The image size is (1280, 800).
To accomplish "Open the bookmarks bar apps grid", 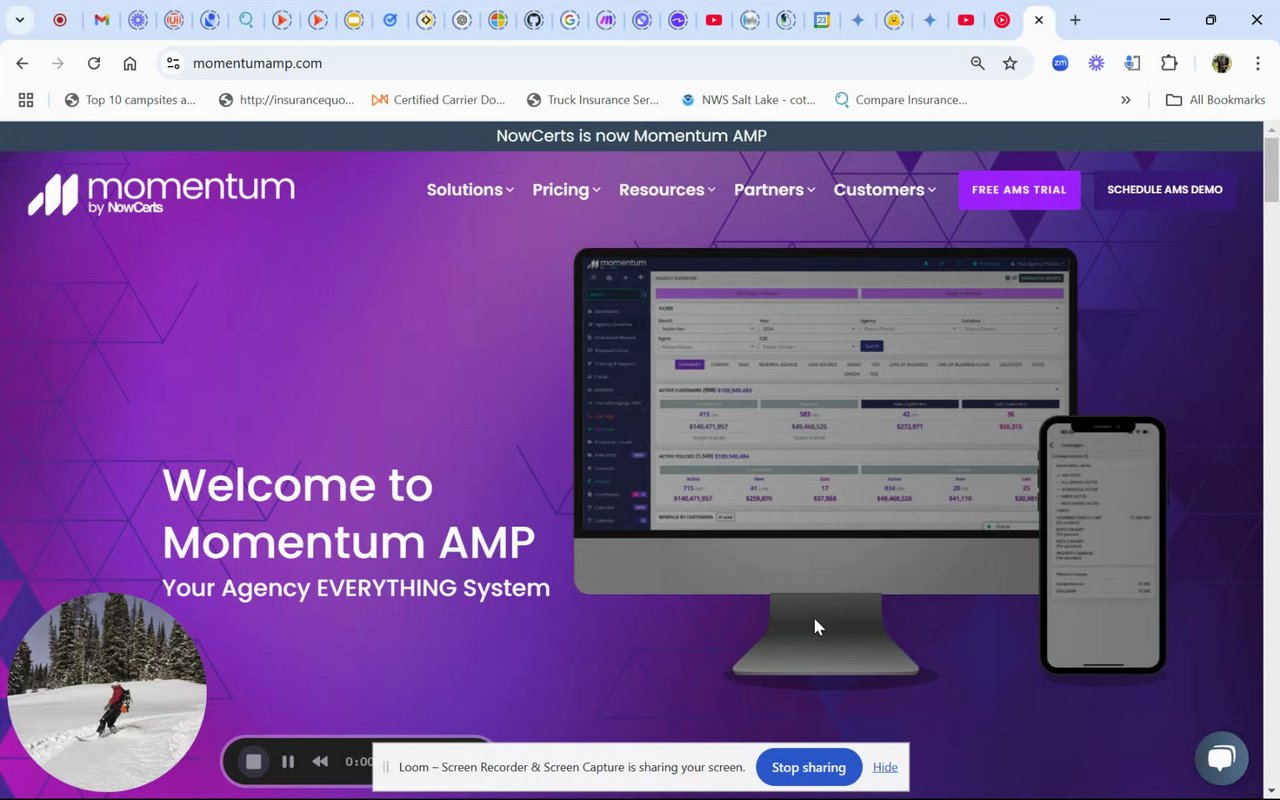I will tap(26, 100).
